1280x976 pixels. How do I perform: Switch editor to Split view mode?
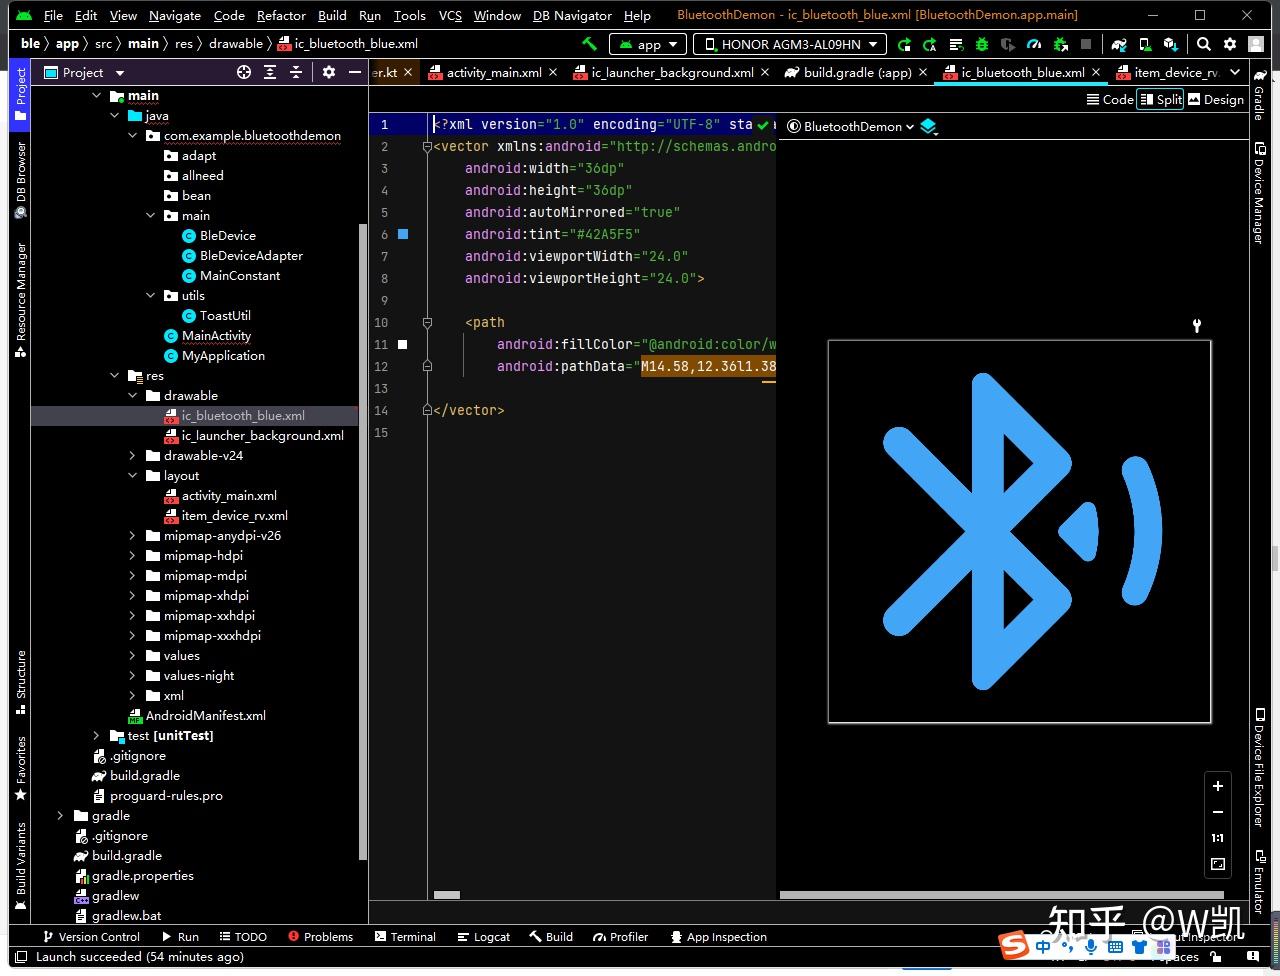point(1160,99)
